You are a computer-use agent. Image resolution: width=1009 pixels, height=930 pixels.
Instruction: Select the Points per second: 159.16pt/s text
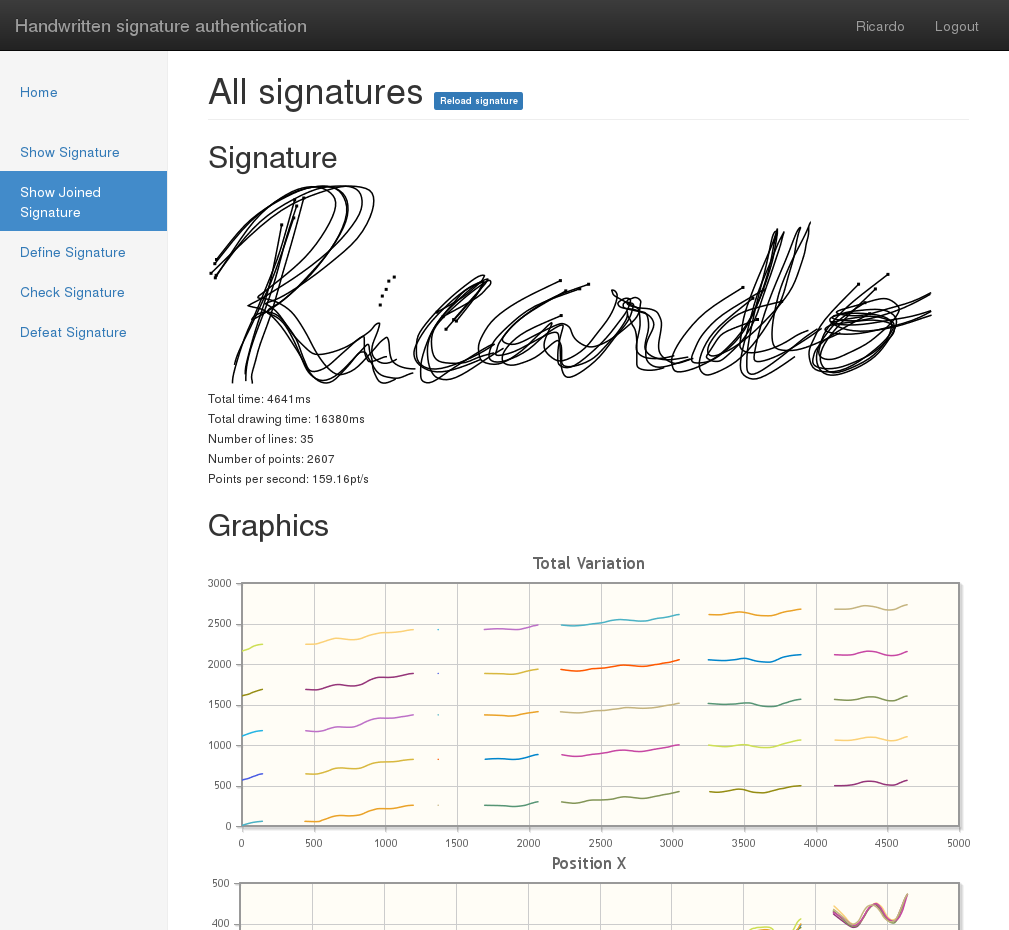coord(288,479)
